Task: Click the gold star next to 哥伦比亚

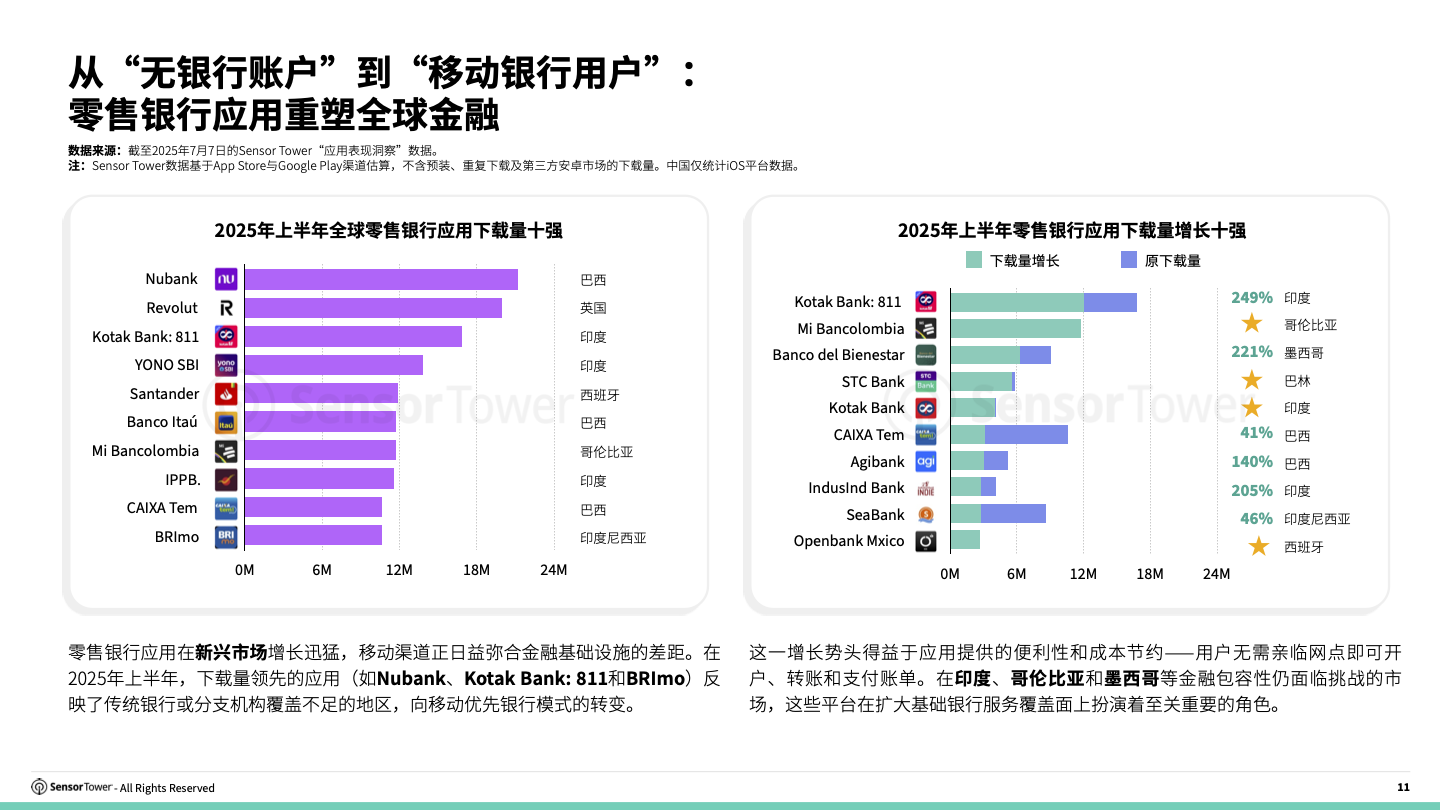Action: pos(1251,323)
